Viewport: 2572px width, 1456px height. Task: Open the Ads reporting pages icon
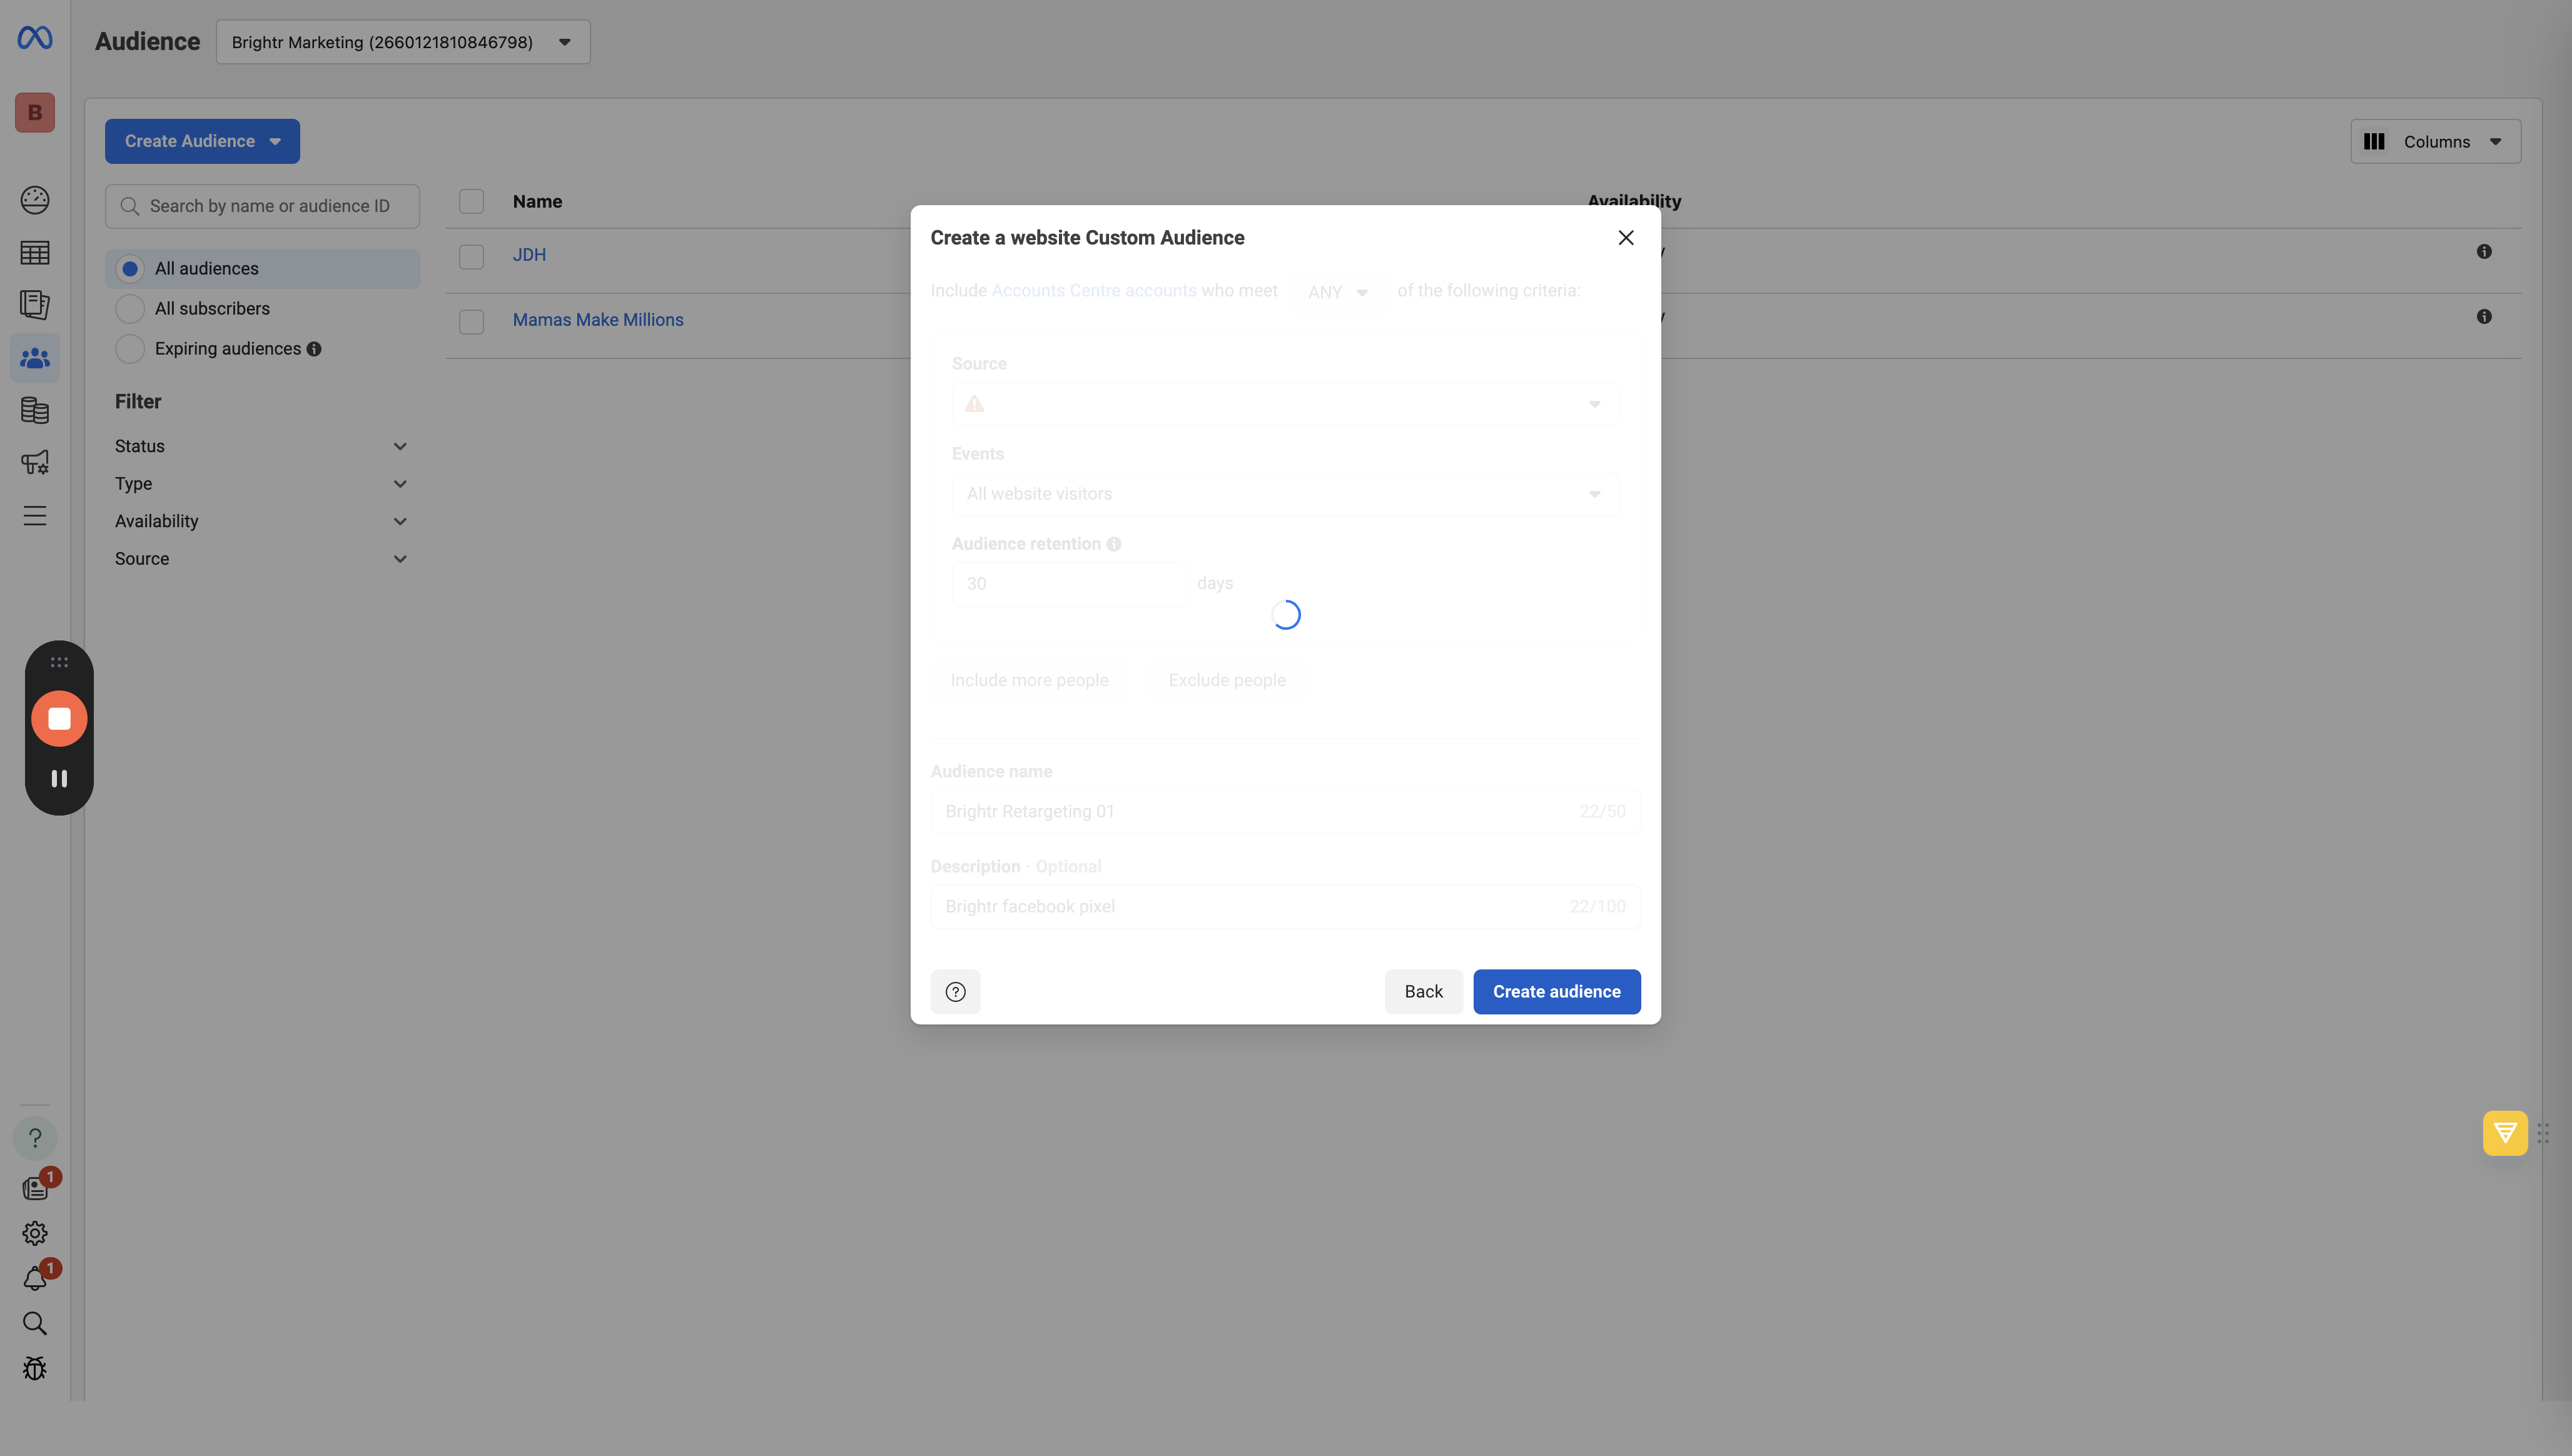(35, 305)
